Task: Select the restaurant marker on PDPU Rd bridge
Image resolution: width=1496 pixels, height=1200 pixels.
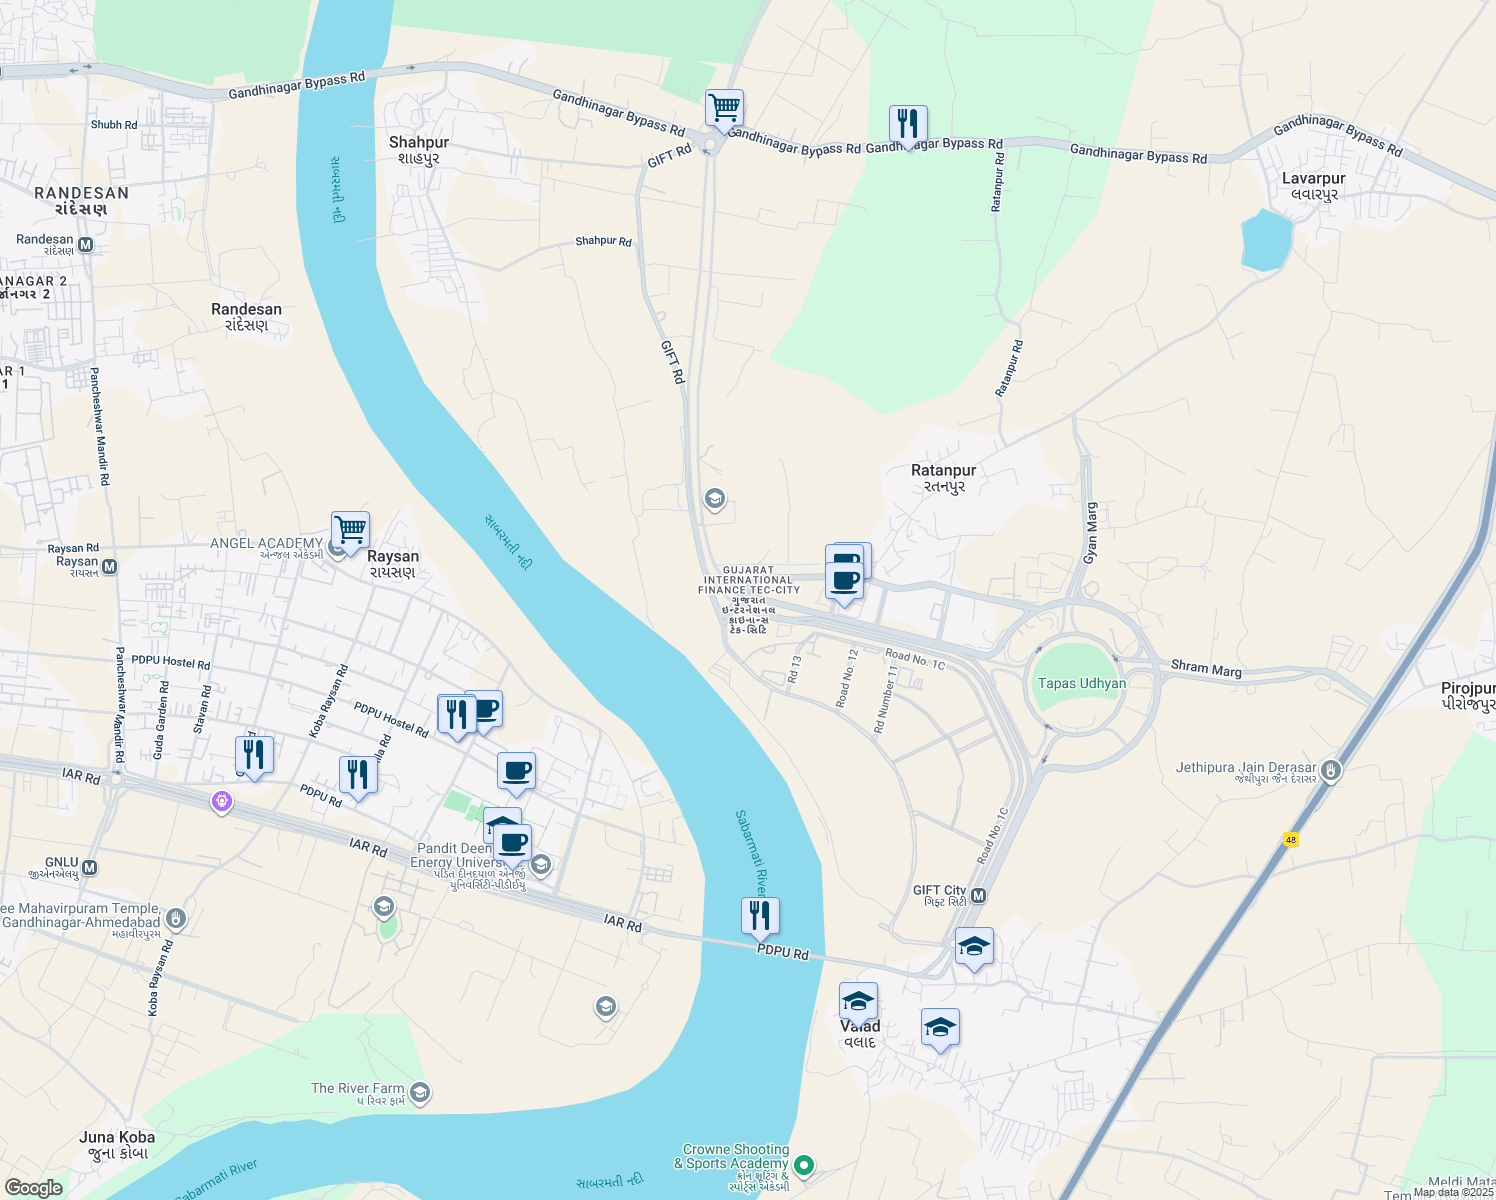Action: pyautogui.click(x=760, y=917)
